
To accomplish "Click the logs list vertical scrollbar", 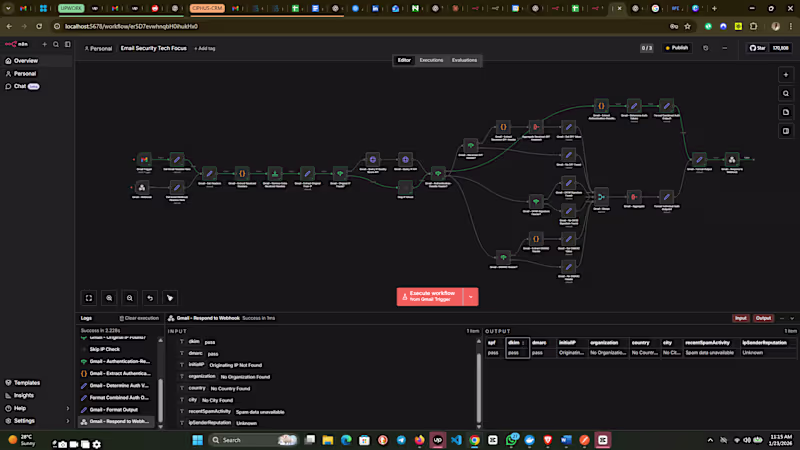I will point(161,382).
